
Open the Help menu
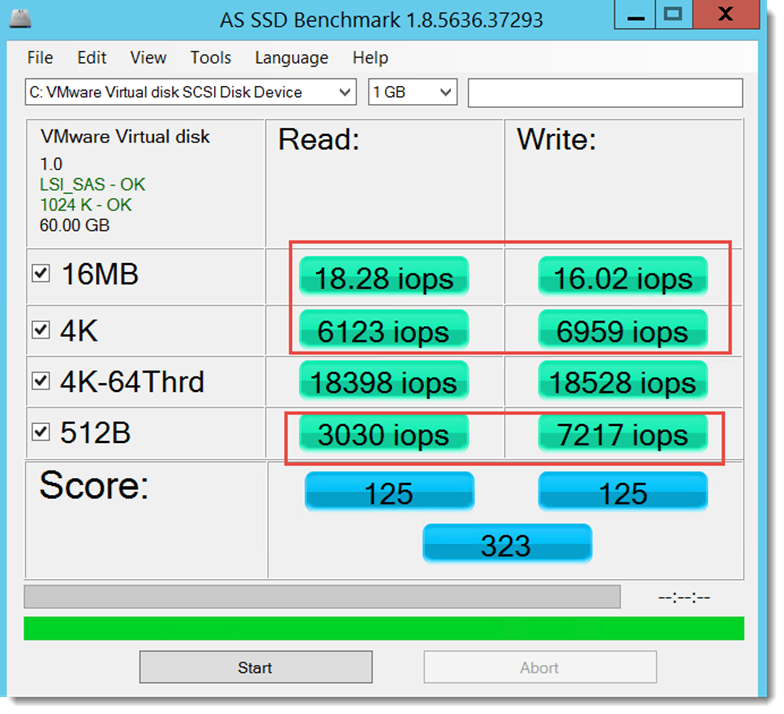click(370, 58)
